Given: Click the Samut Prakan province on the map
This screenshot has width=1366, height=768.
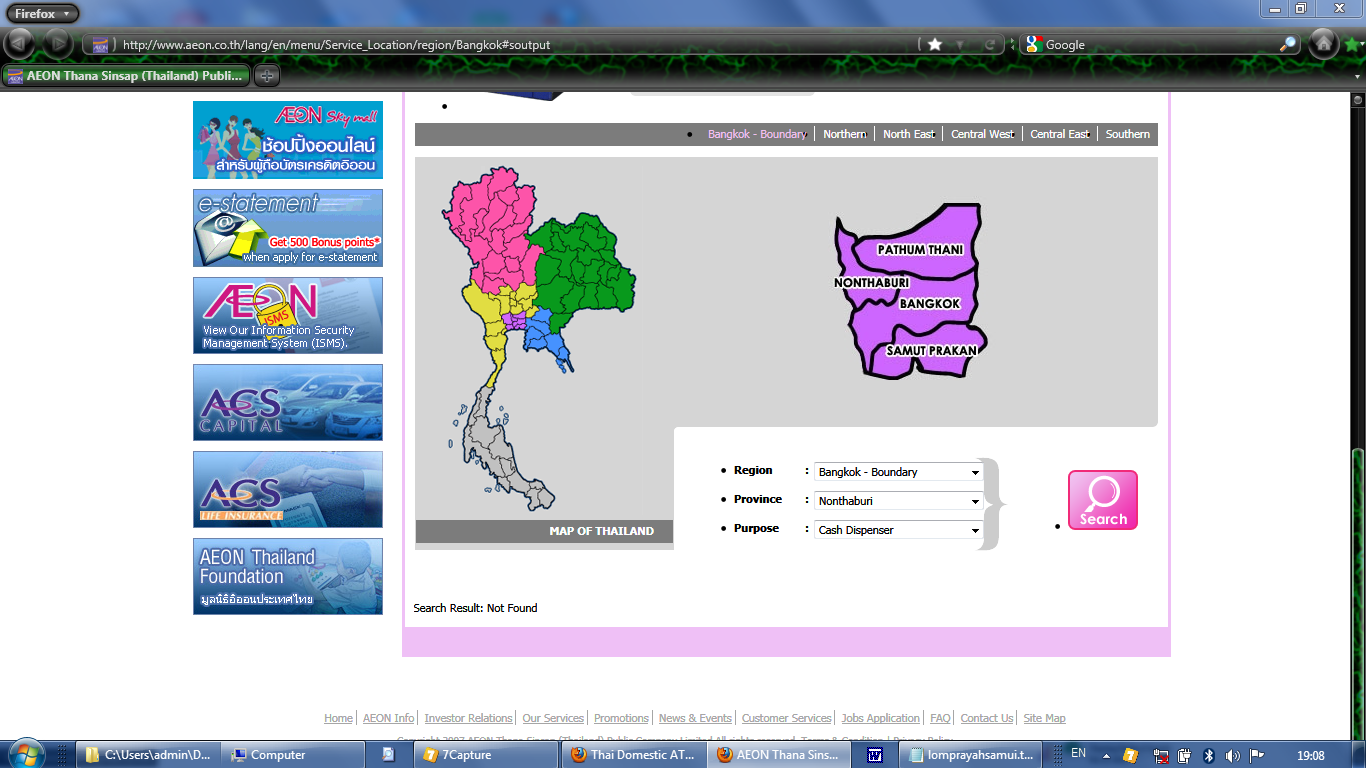Looking at the screenshot, I should click(x=931, y=351).
